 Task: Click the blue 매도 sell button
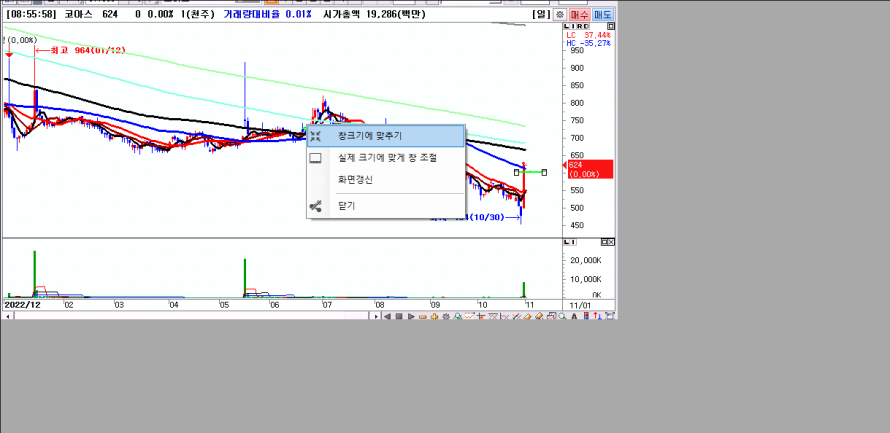603,15
